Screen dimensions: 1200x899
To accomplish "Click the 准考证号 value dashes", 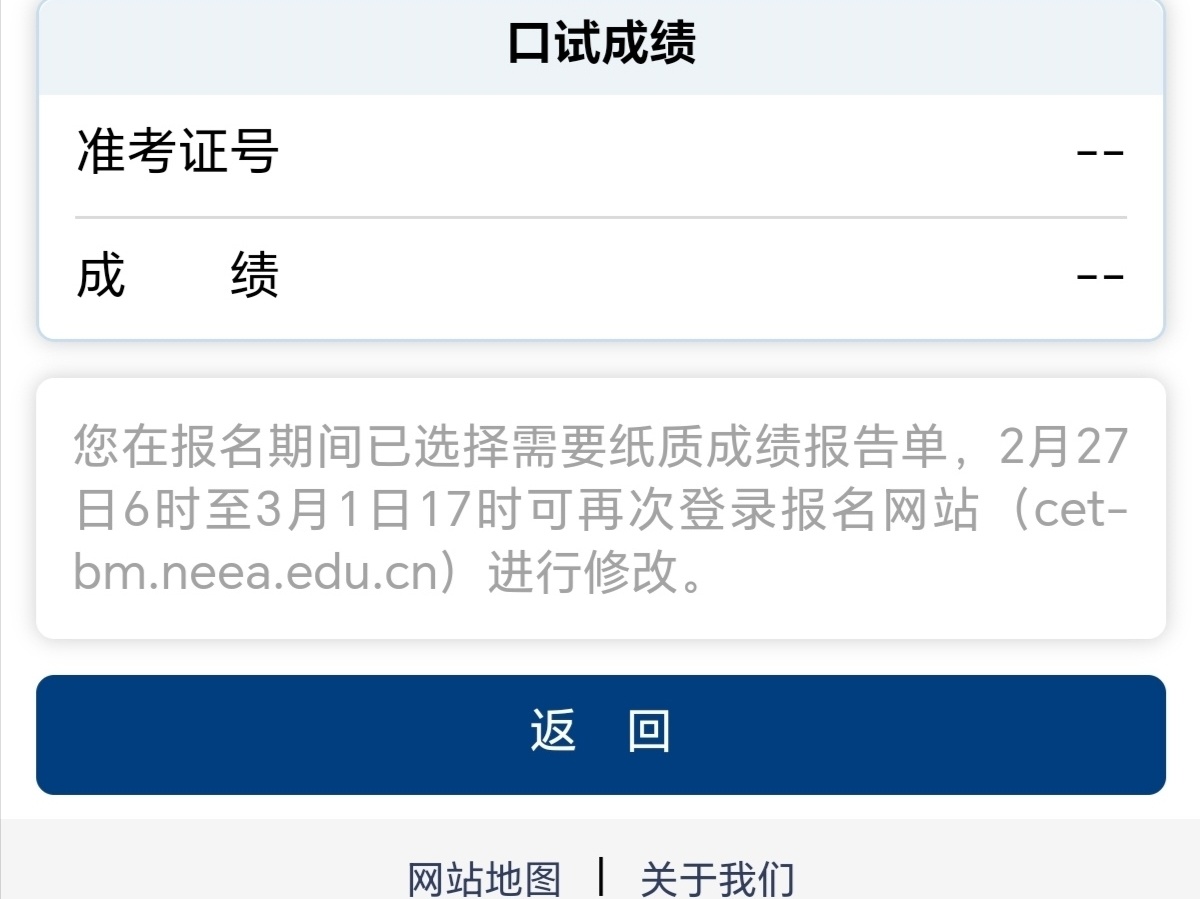I will (x=1100, y=153).
